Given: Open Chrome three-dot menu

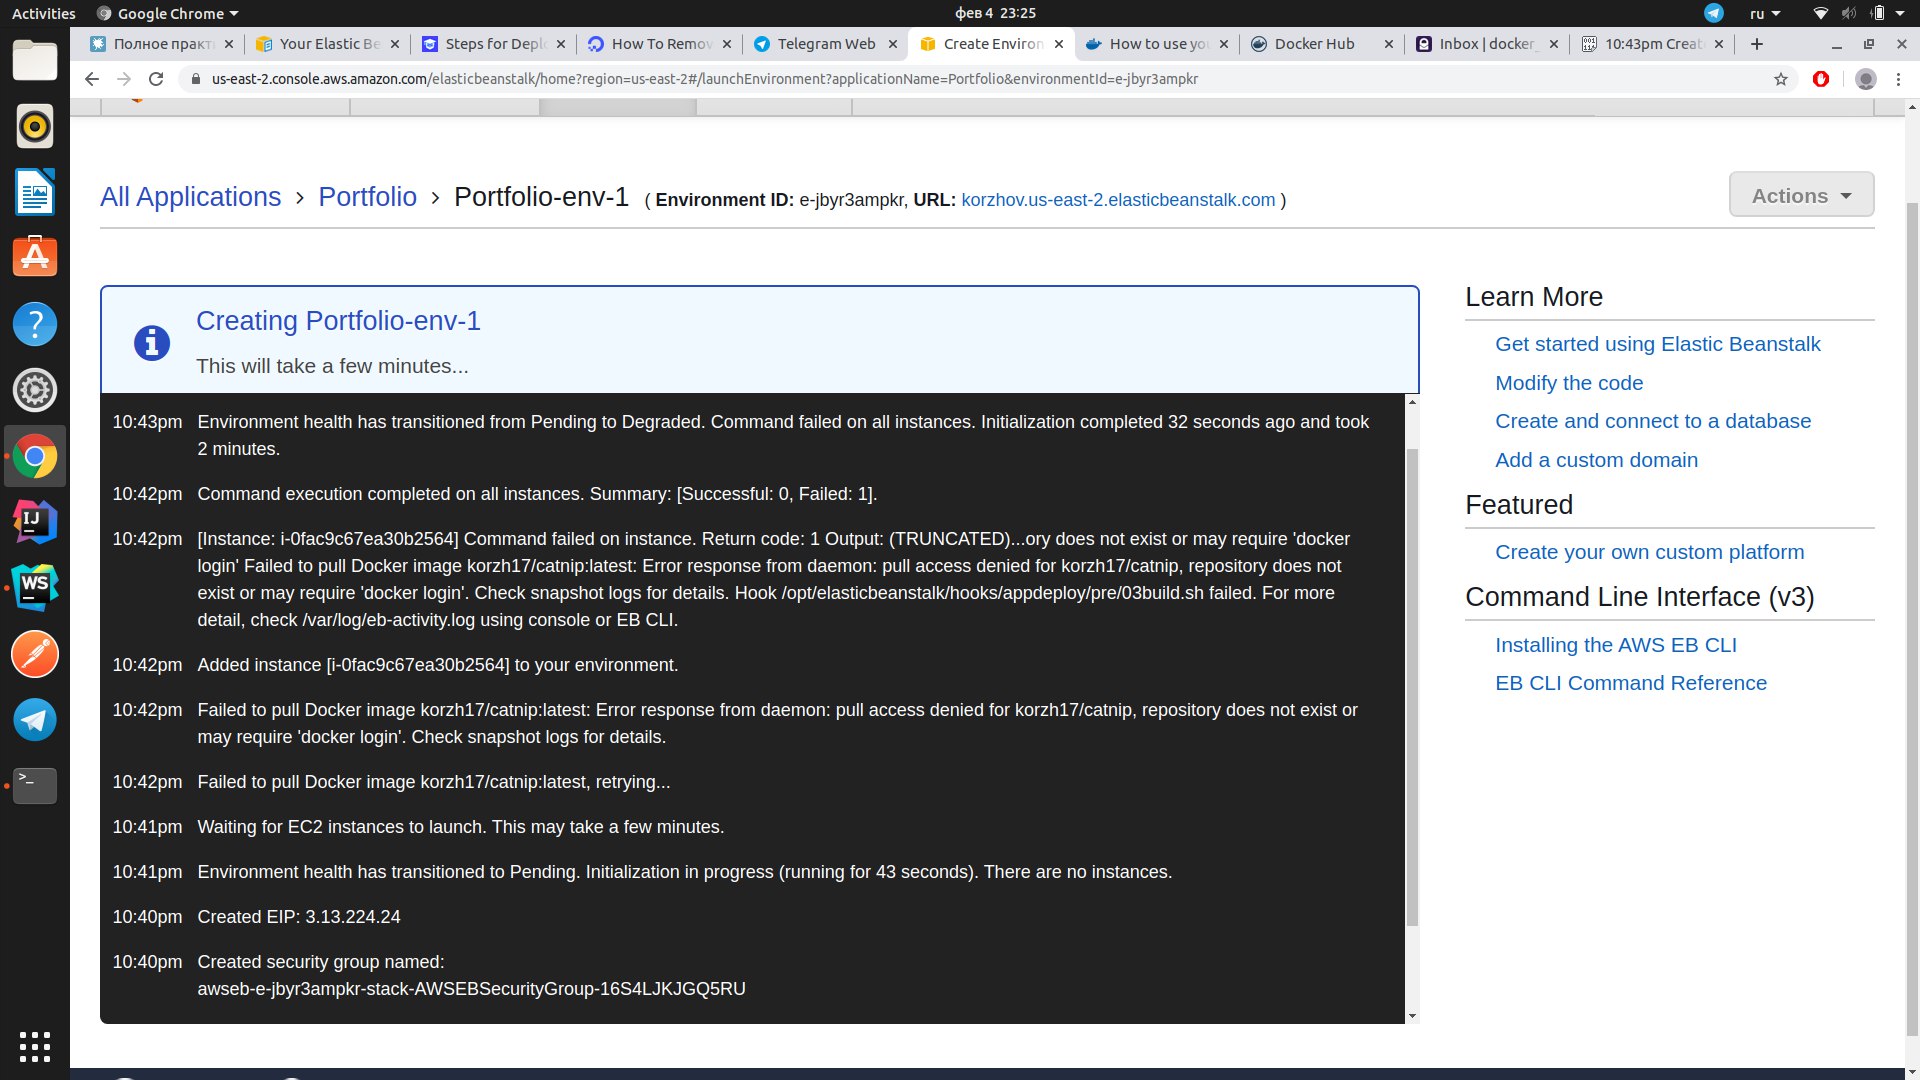Looking at the screenshot, I should click(1898, 79).
